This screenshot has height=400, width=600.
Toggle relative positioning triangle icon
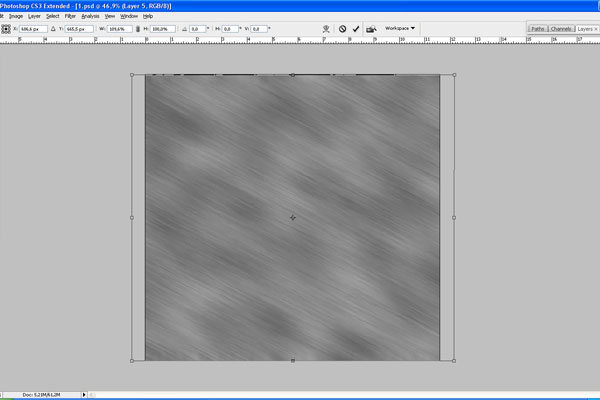[x=57, y=29]
